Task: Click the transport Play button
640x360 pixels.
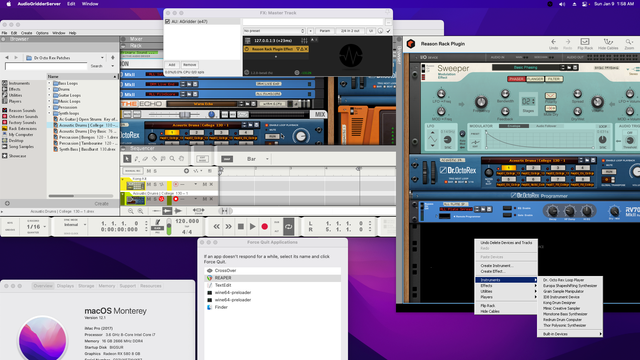Action: (x=253, y=227)
